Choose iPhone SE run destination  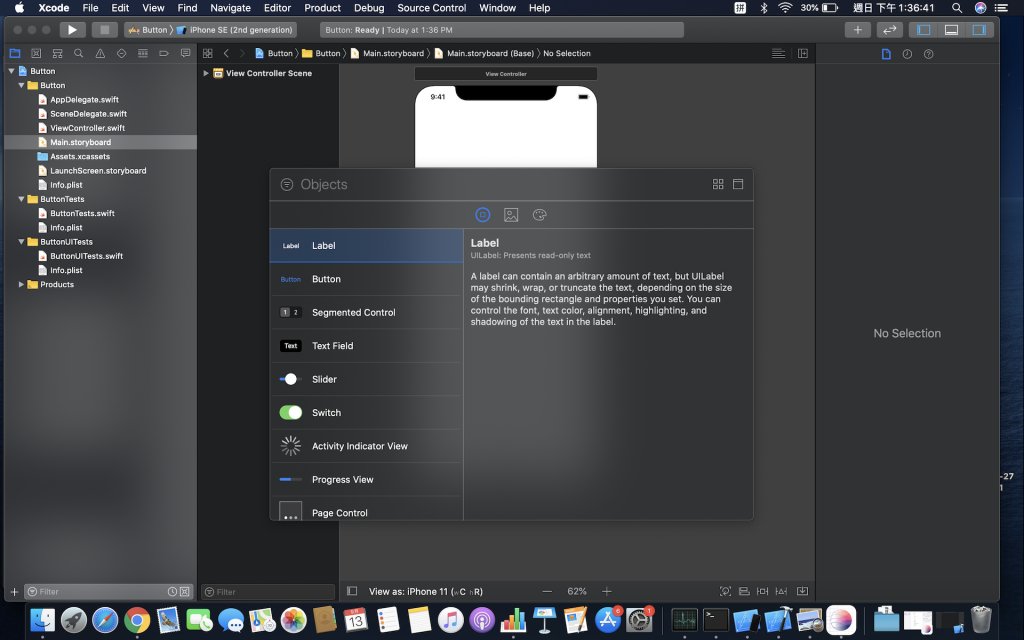tap(234, 30)
